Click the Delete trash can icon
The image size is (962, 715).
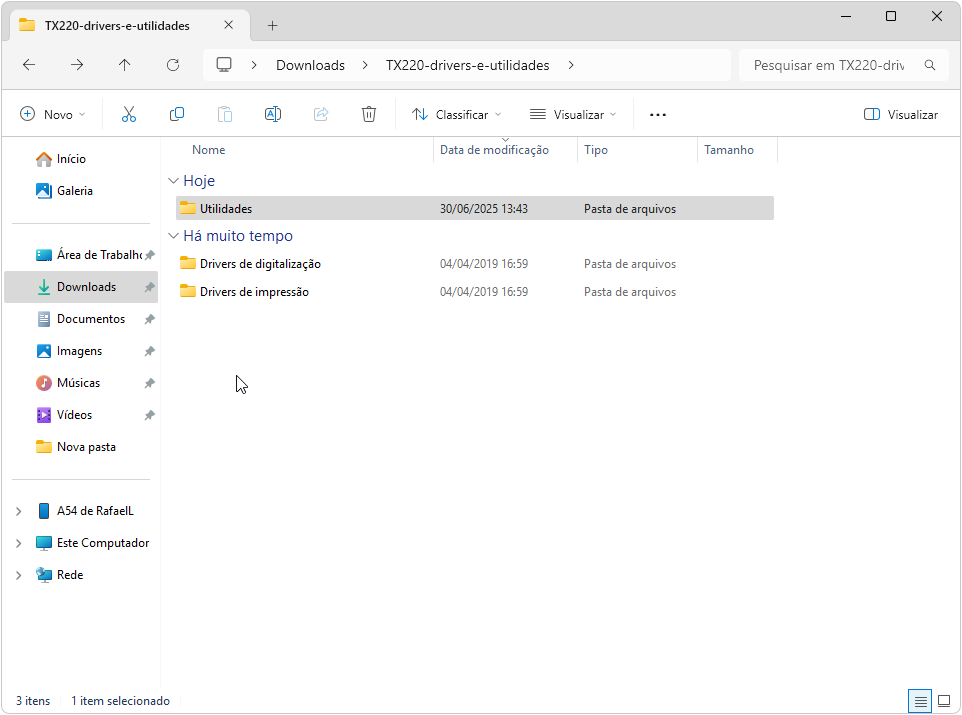coord(369,114)
